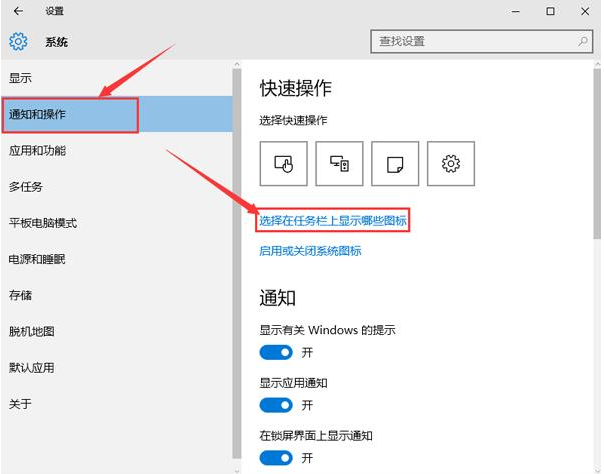Click the magnifier icon in the search box
Viewport: 604px width, 474px height.
583,41
